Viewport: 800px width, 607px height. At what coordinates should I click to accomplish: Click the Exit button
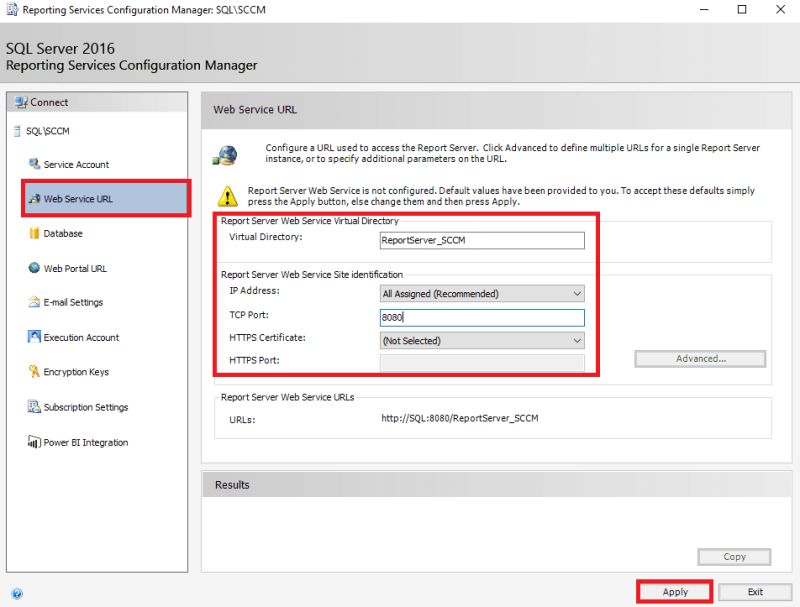pos(752,591)
